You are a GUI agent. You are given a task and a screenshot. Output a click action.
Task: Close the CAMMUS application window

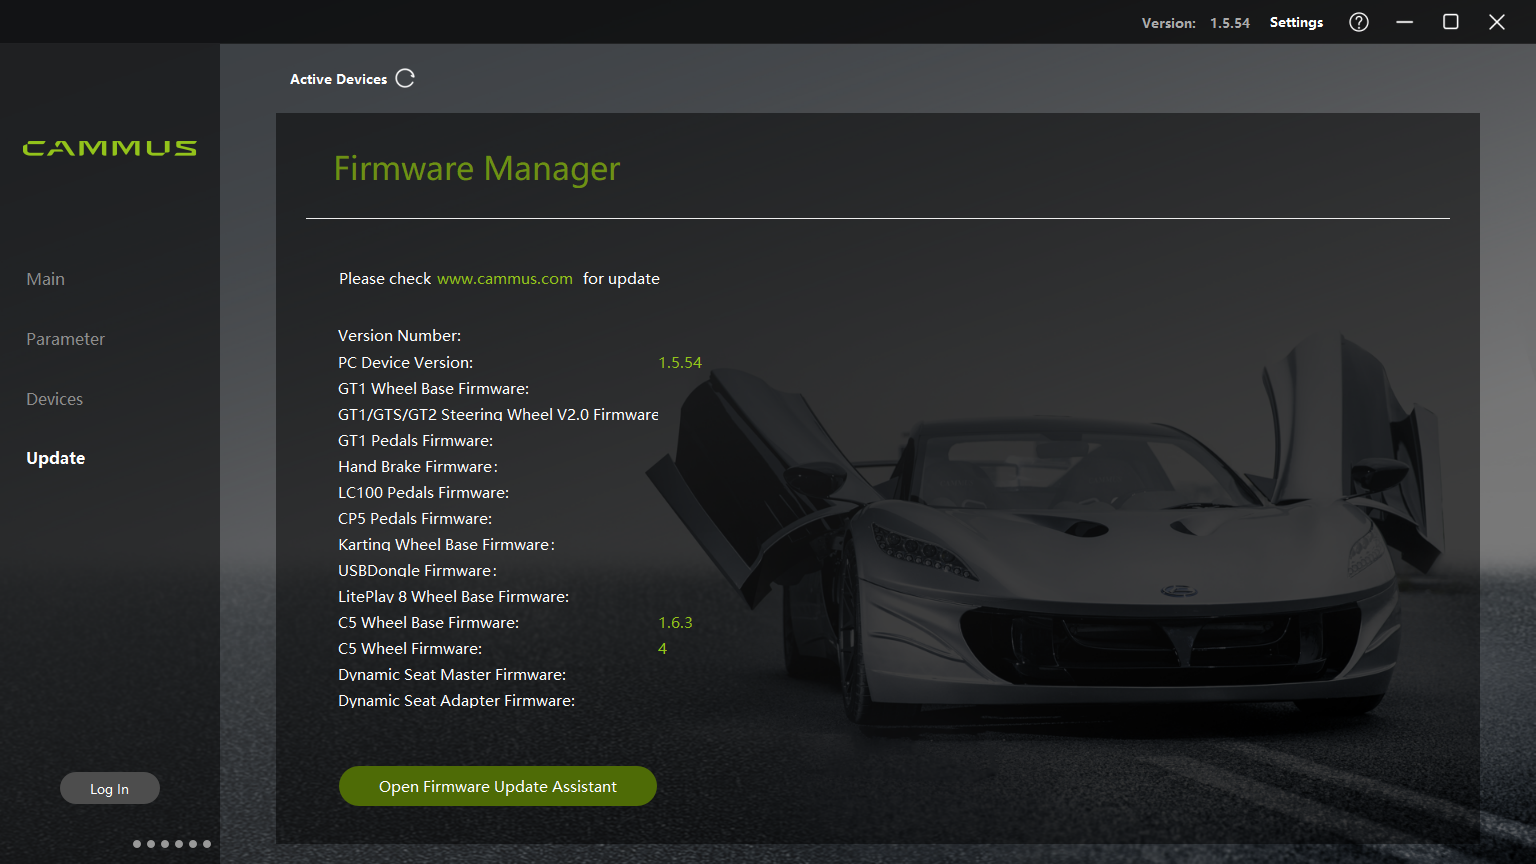tap(1497, 22)
